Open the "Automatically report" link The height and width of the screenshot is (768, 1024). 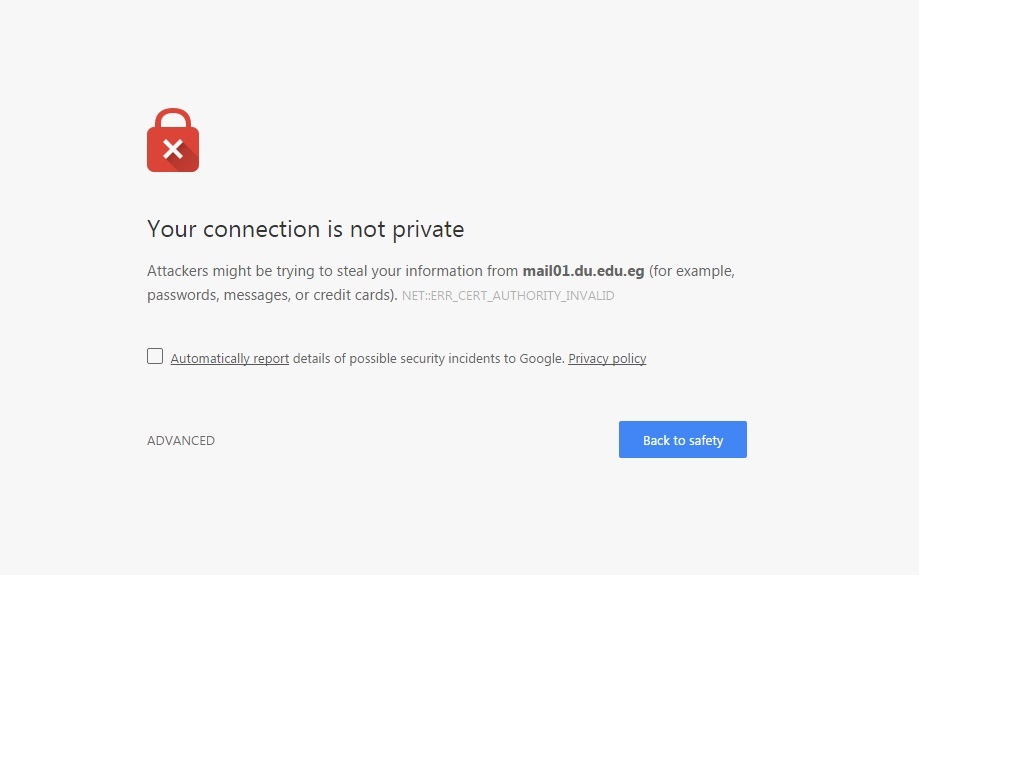229,359
